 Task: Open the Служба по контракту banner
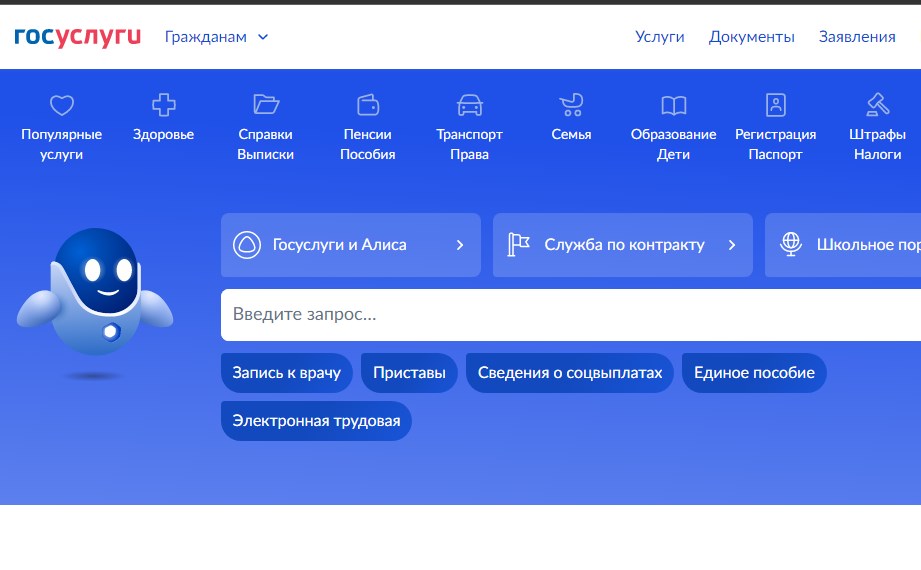click(x=623, y=245)
